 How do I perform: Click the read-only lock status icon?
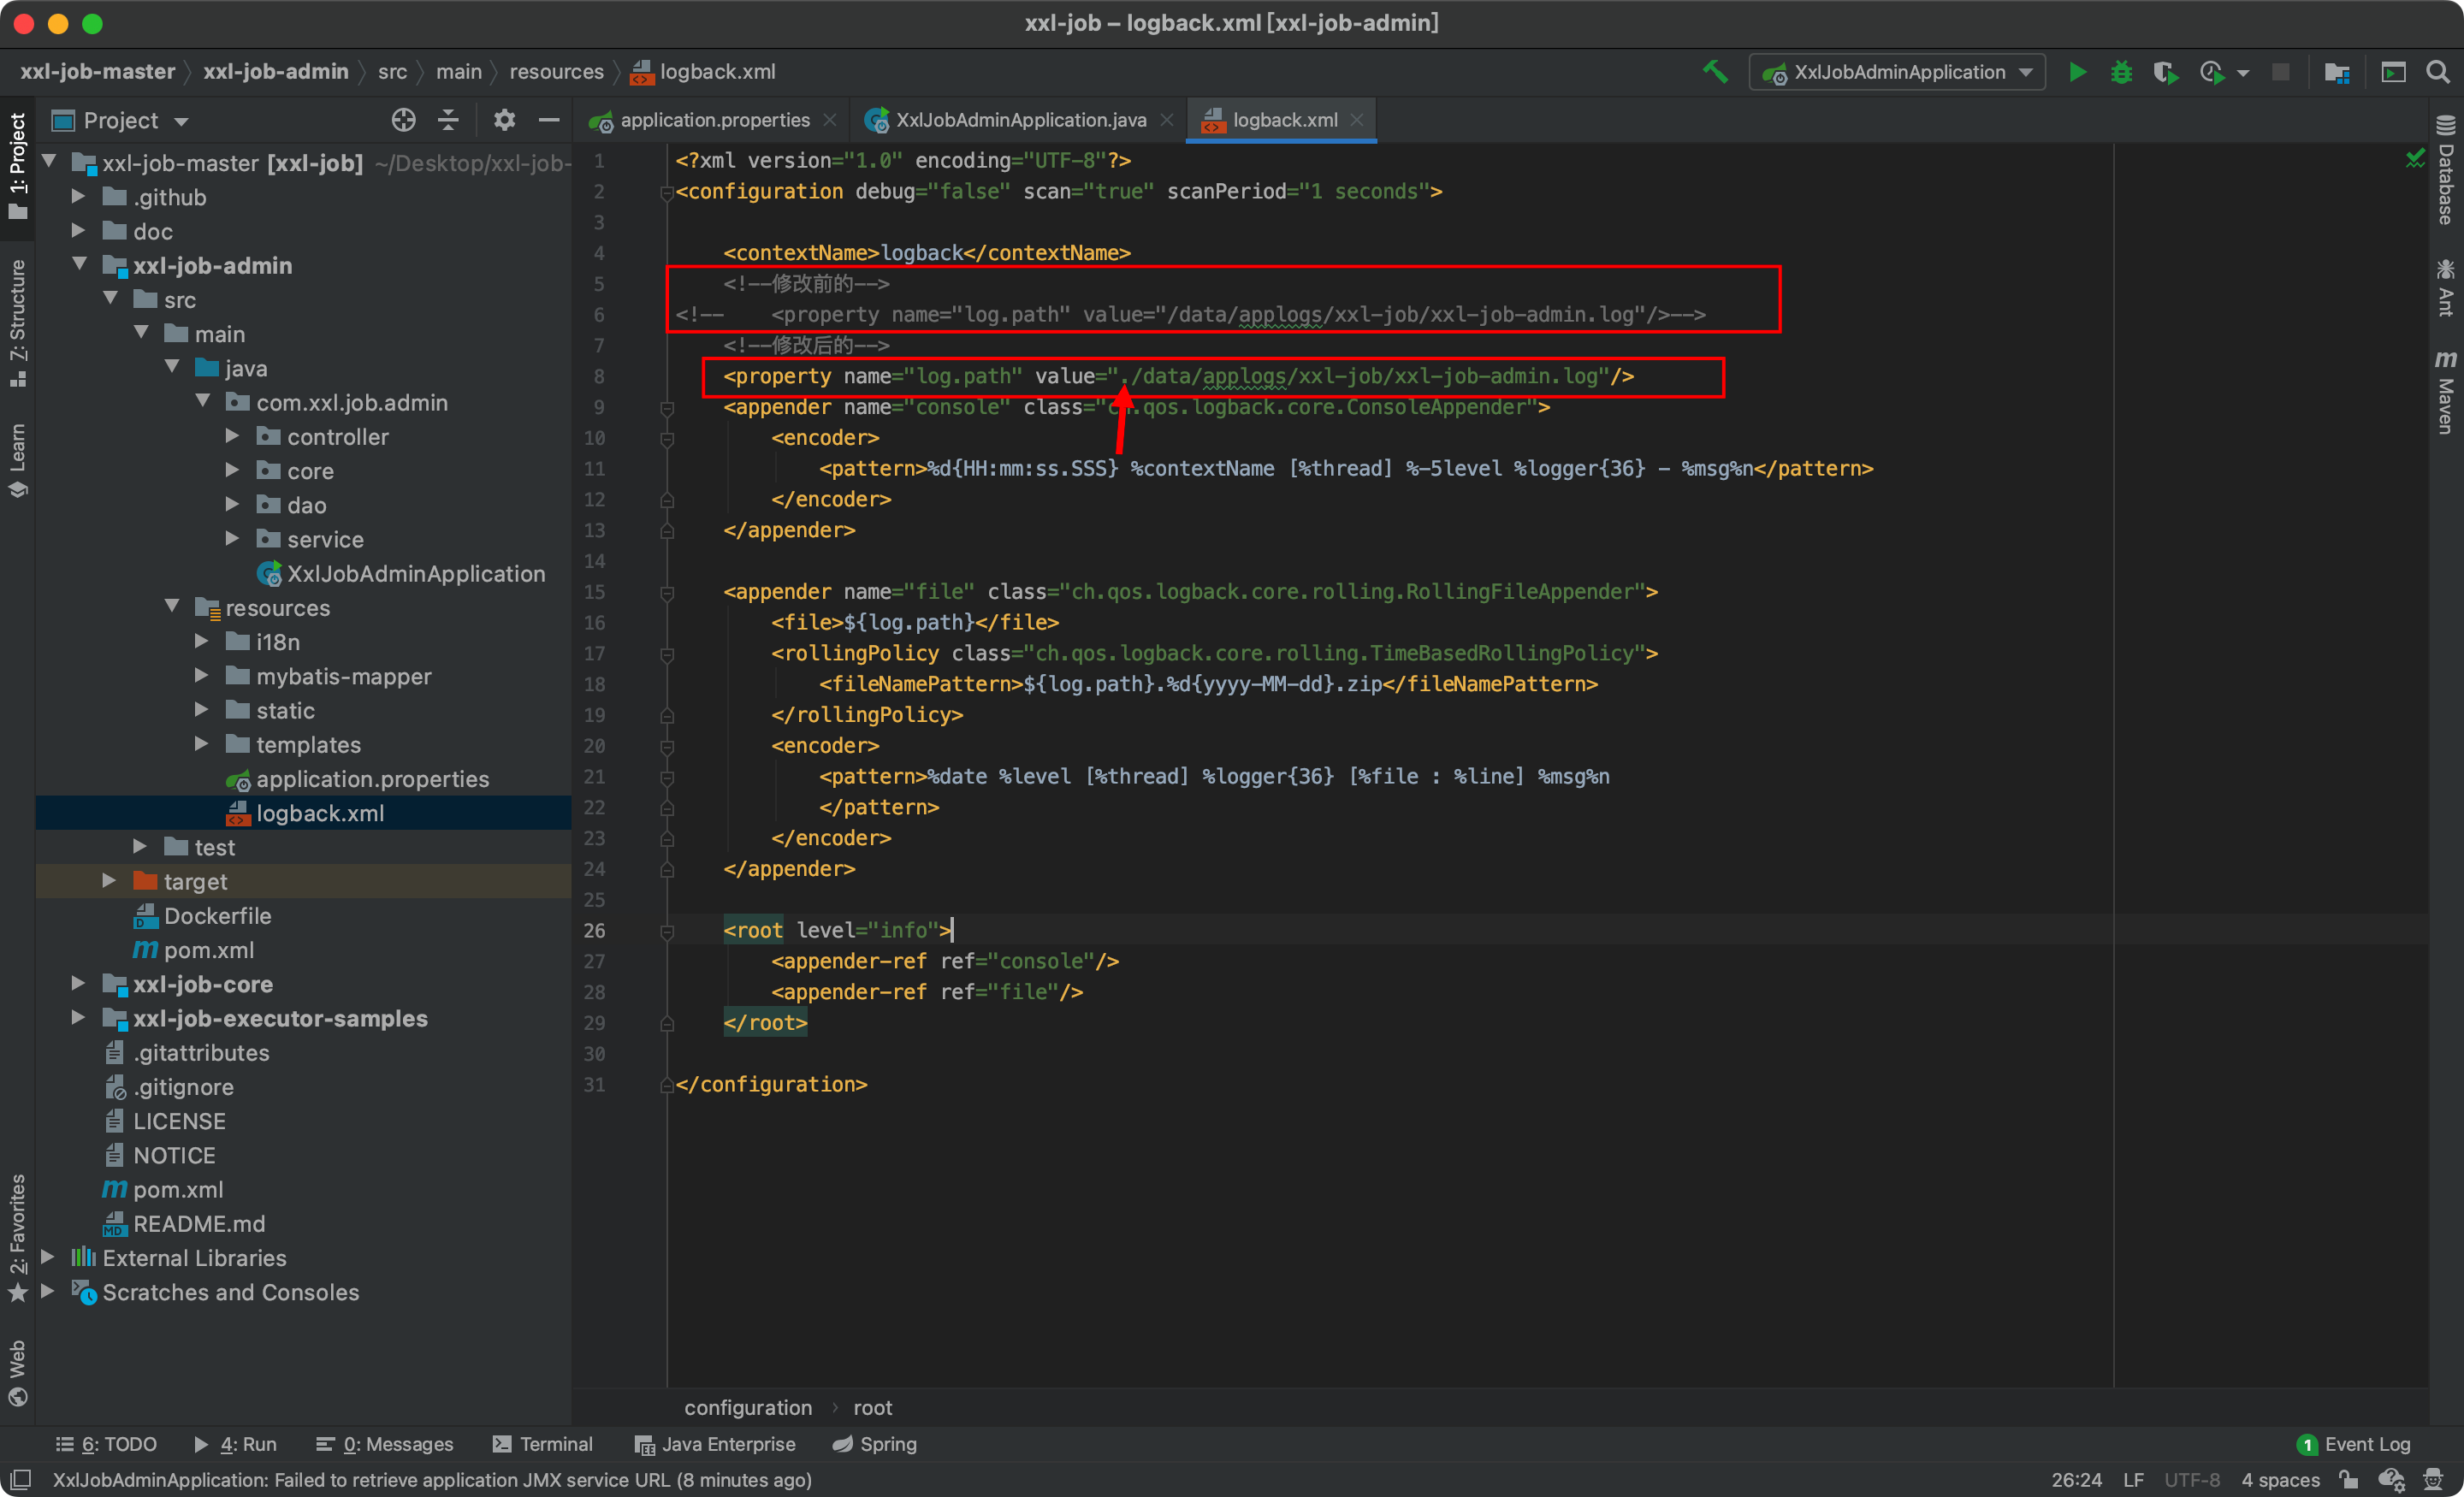coord(2348,1479)
